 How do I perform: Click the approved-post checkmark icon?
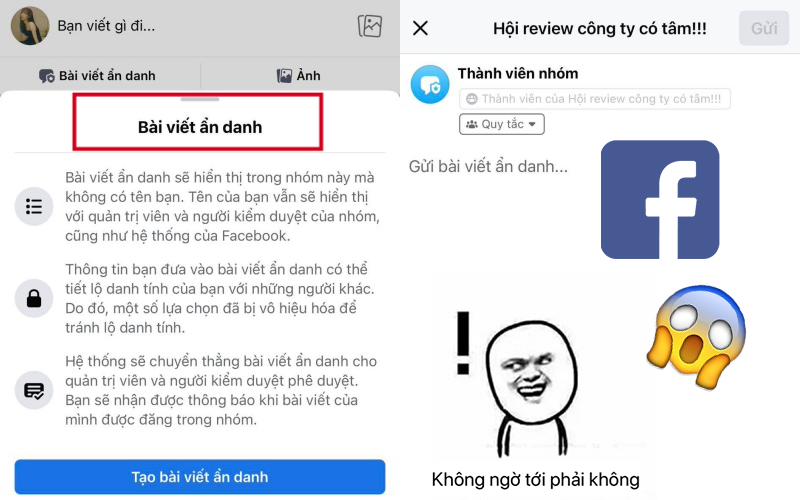(34, 390)
